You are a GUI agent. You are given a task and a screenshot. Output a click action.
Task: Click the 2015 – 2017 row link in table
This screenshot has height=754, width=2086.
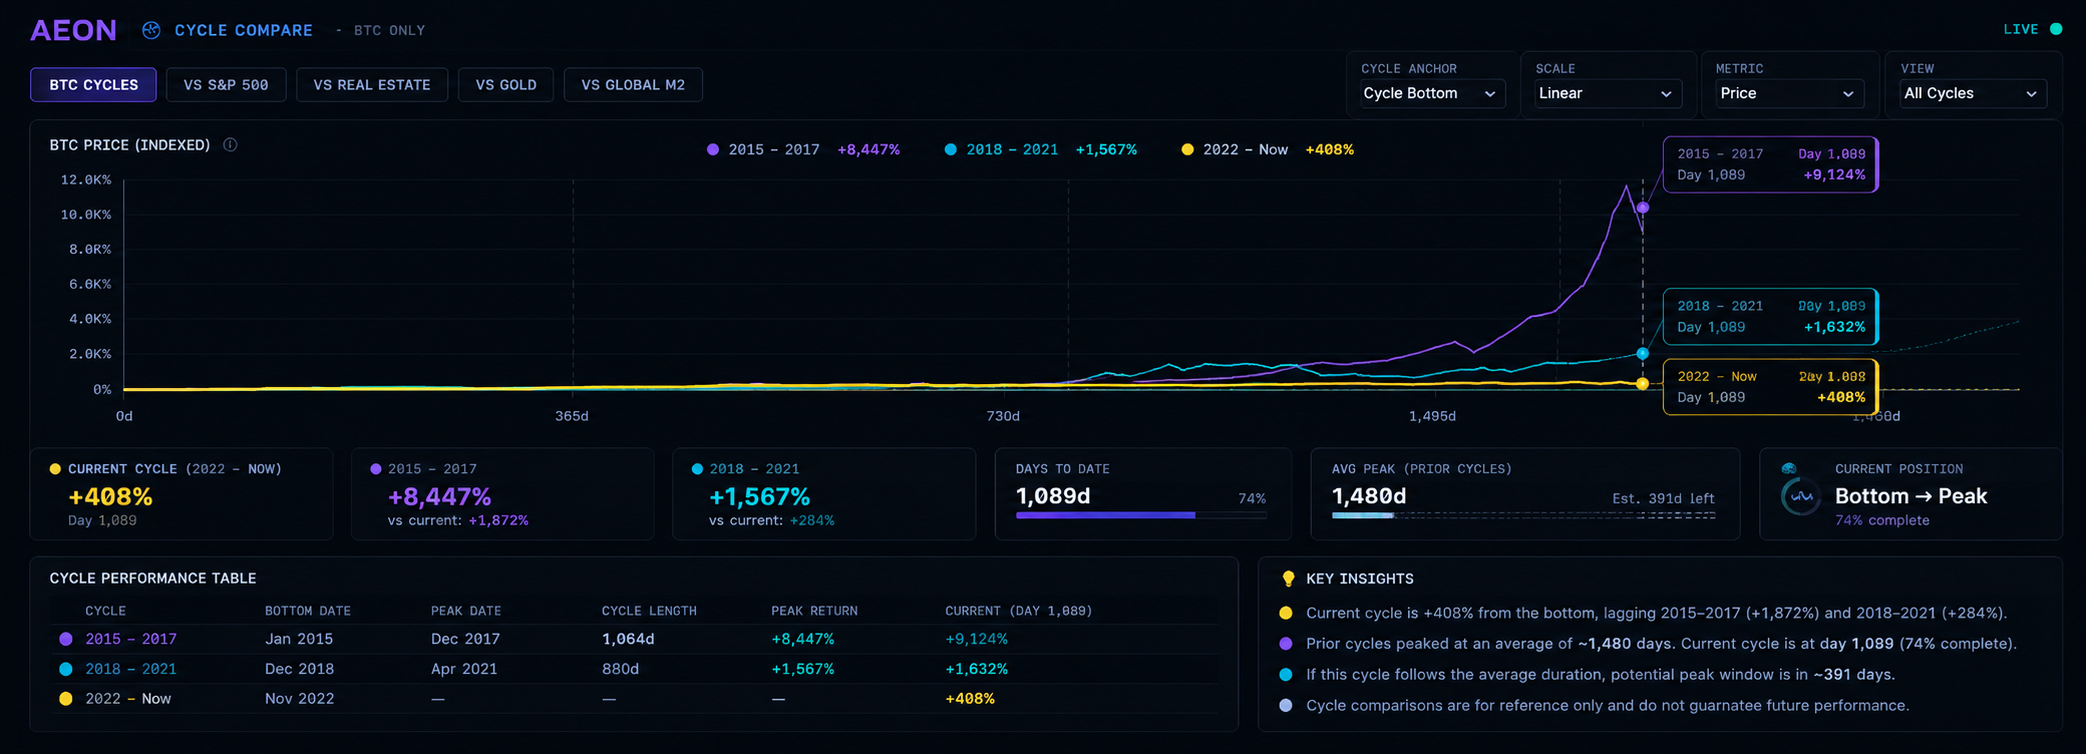coord(131,639)
